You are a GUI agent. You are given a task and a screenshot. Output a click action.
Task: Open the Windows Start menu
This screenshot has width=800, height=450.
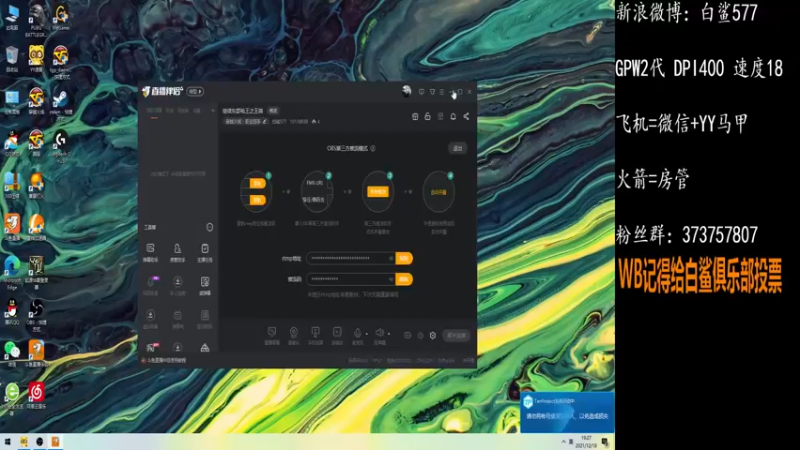point(7,441)
